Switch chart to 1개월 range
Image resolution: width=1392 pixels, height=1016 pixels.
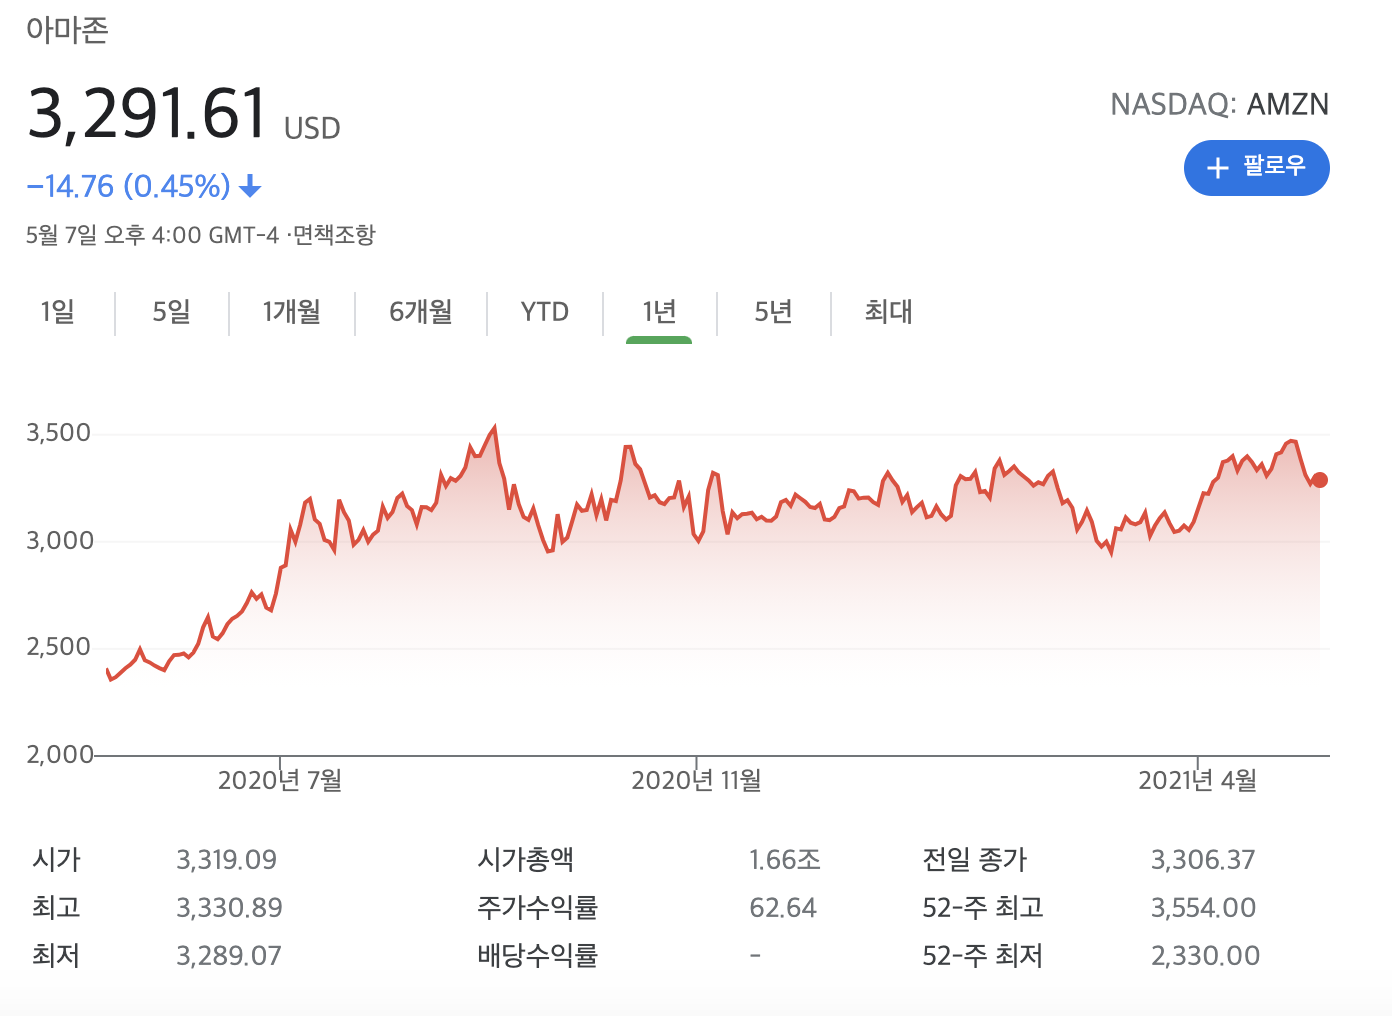[x=292, y=312]
